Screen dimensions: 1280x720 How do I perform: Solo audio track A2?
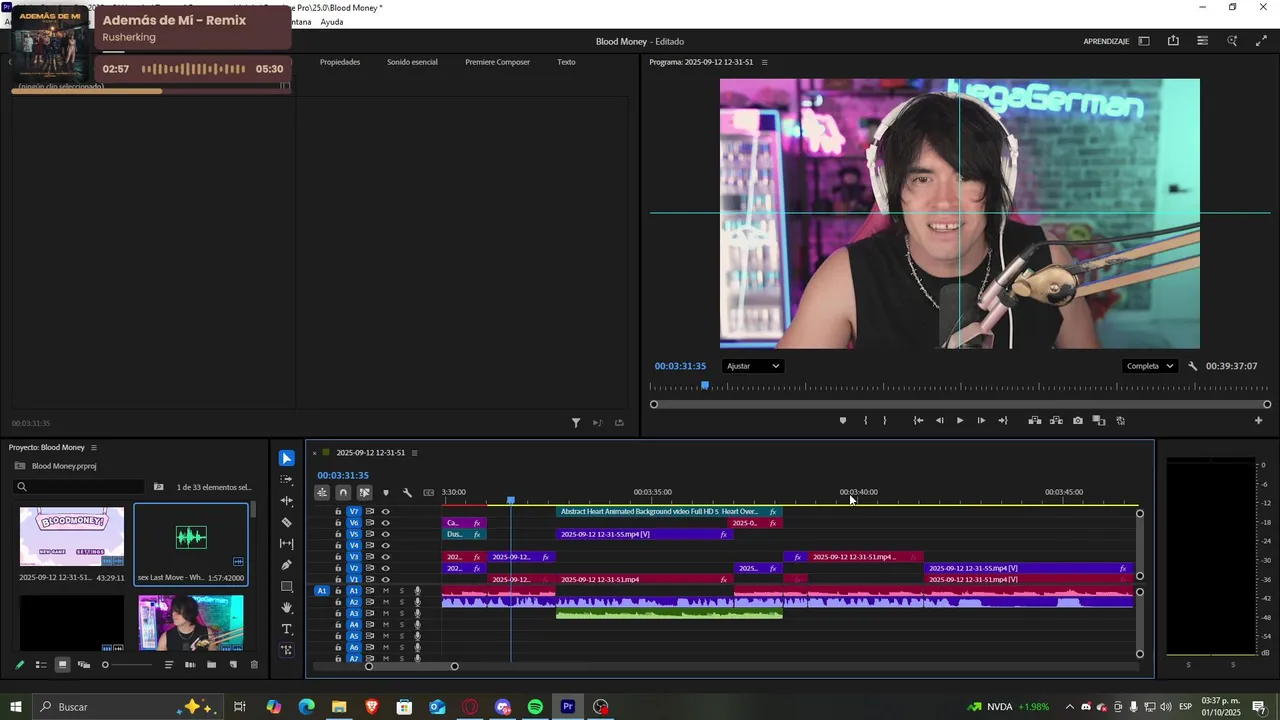point(402,602)
